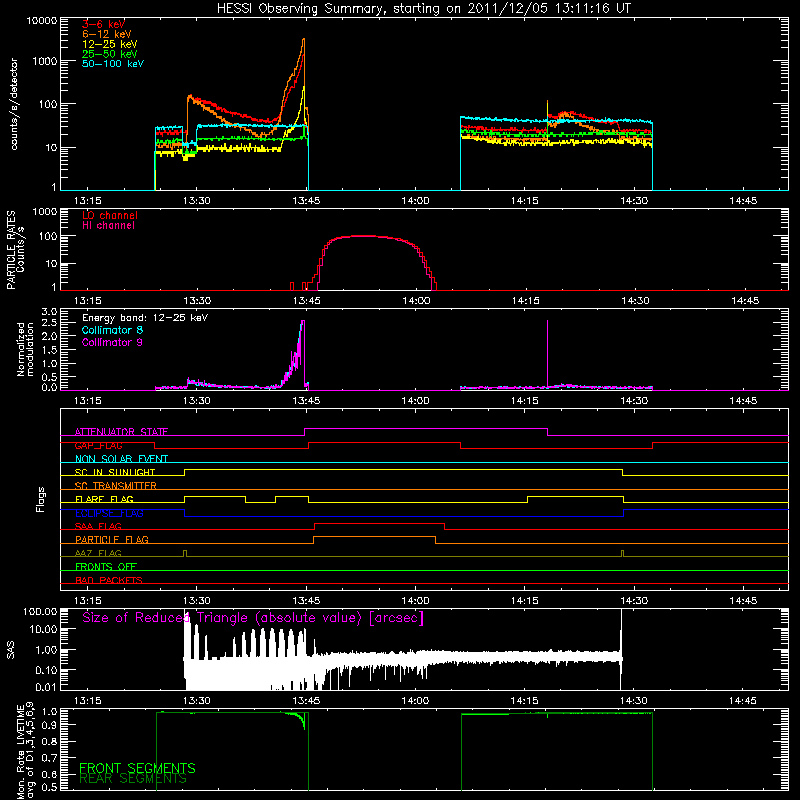
Task: Select the 14:15 time label under the modulation panel
Action: pos(524,401)
